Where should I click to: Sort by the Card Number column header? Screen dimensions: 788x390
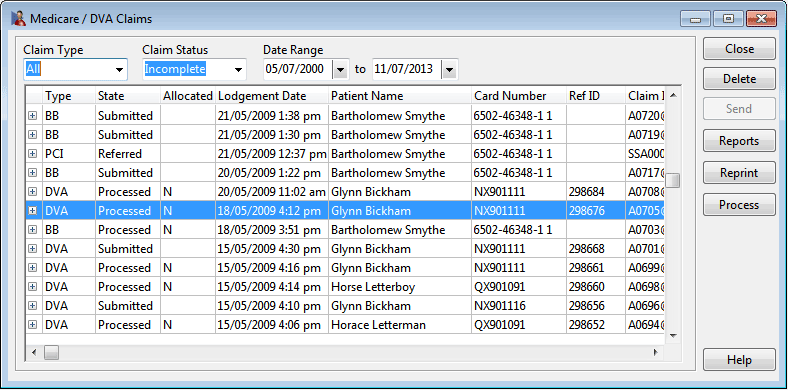click(x=519, y=96)
